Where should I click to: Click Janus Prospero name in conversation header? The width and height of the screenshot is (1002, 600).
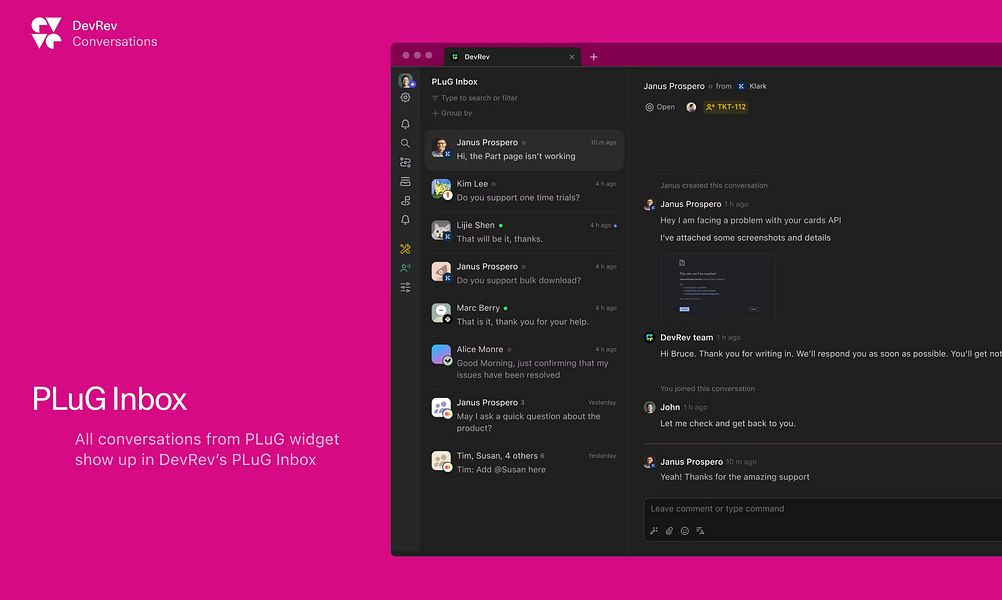click(x=674, y=86)
